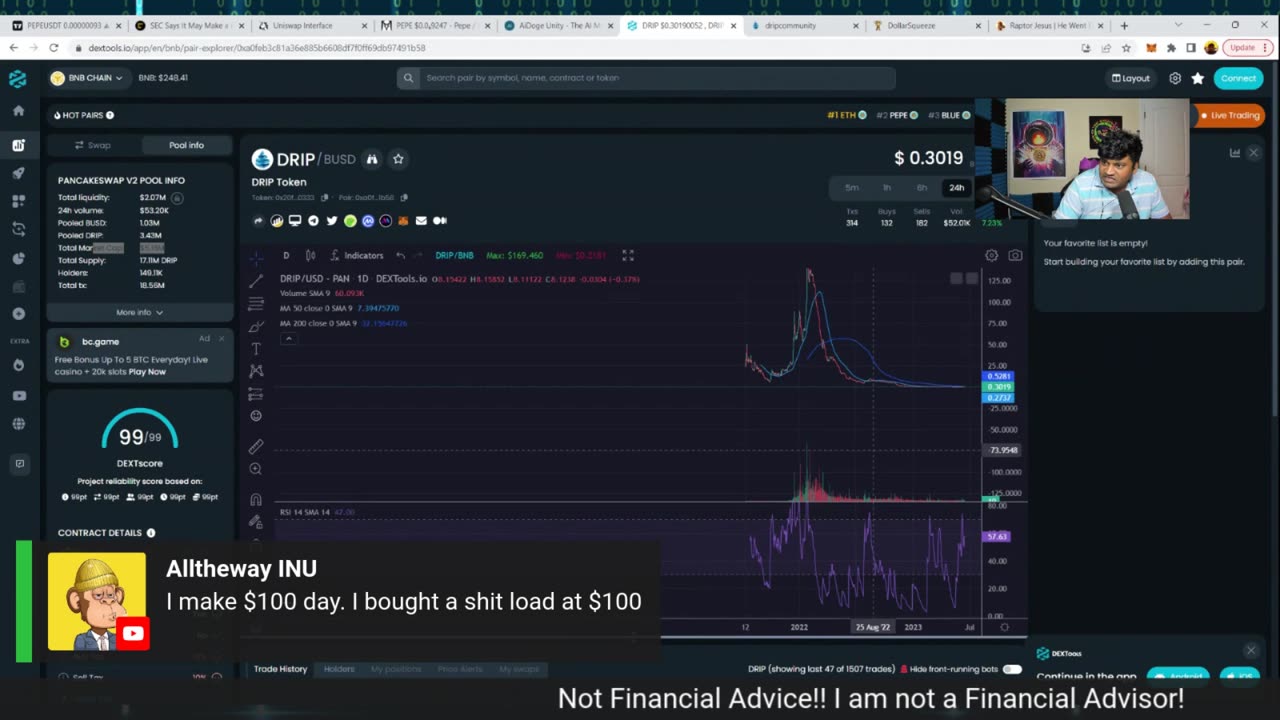This screenshot has height=720, width=1280.
Task: Take a chart snapshot with camera icon
Action: click(1015, 256)
